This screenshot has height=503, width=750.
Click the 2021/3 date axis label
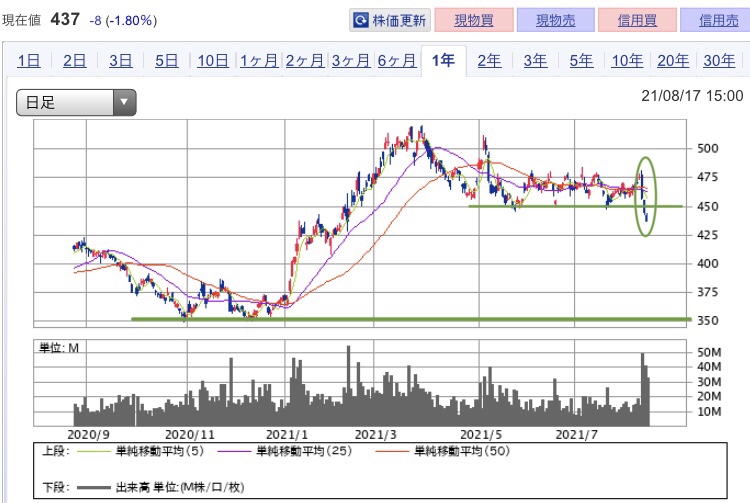point(375,435)
